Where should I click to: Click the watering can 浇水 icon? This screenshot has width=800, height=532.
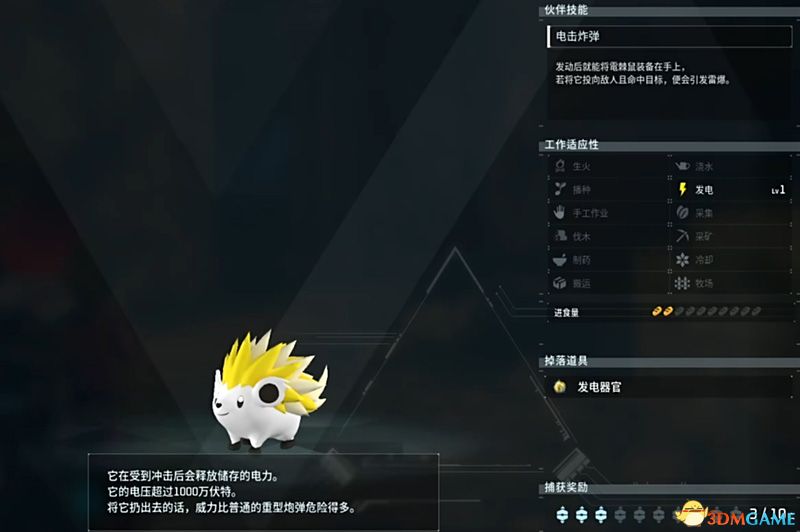683,166
